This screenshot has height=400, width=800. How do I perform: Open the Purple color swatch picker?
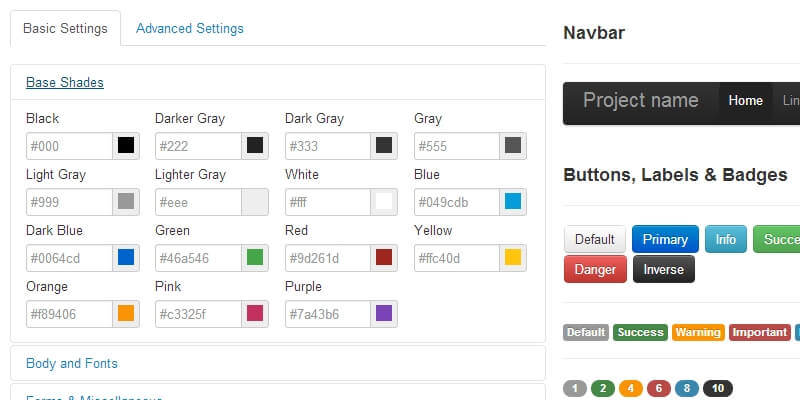click(384, 314)
